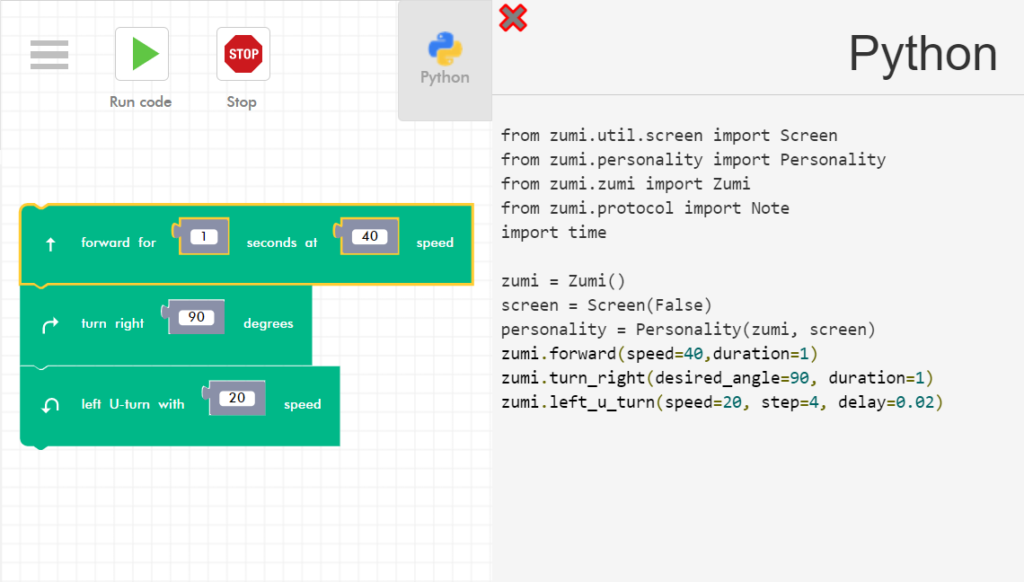
Task: Select the "left U-turn with" block text
Action: [x=132, y=405]
